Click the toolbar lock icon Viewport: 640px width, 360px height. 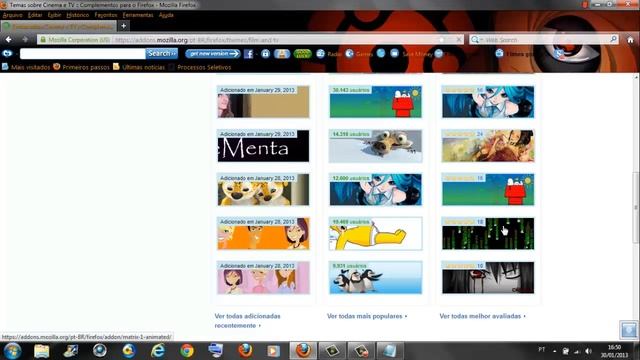pyautogui.click(x=265, y=54)
